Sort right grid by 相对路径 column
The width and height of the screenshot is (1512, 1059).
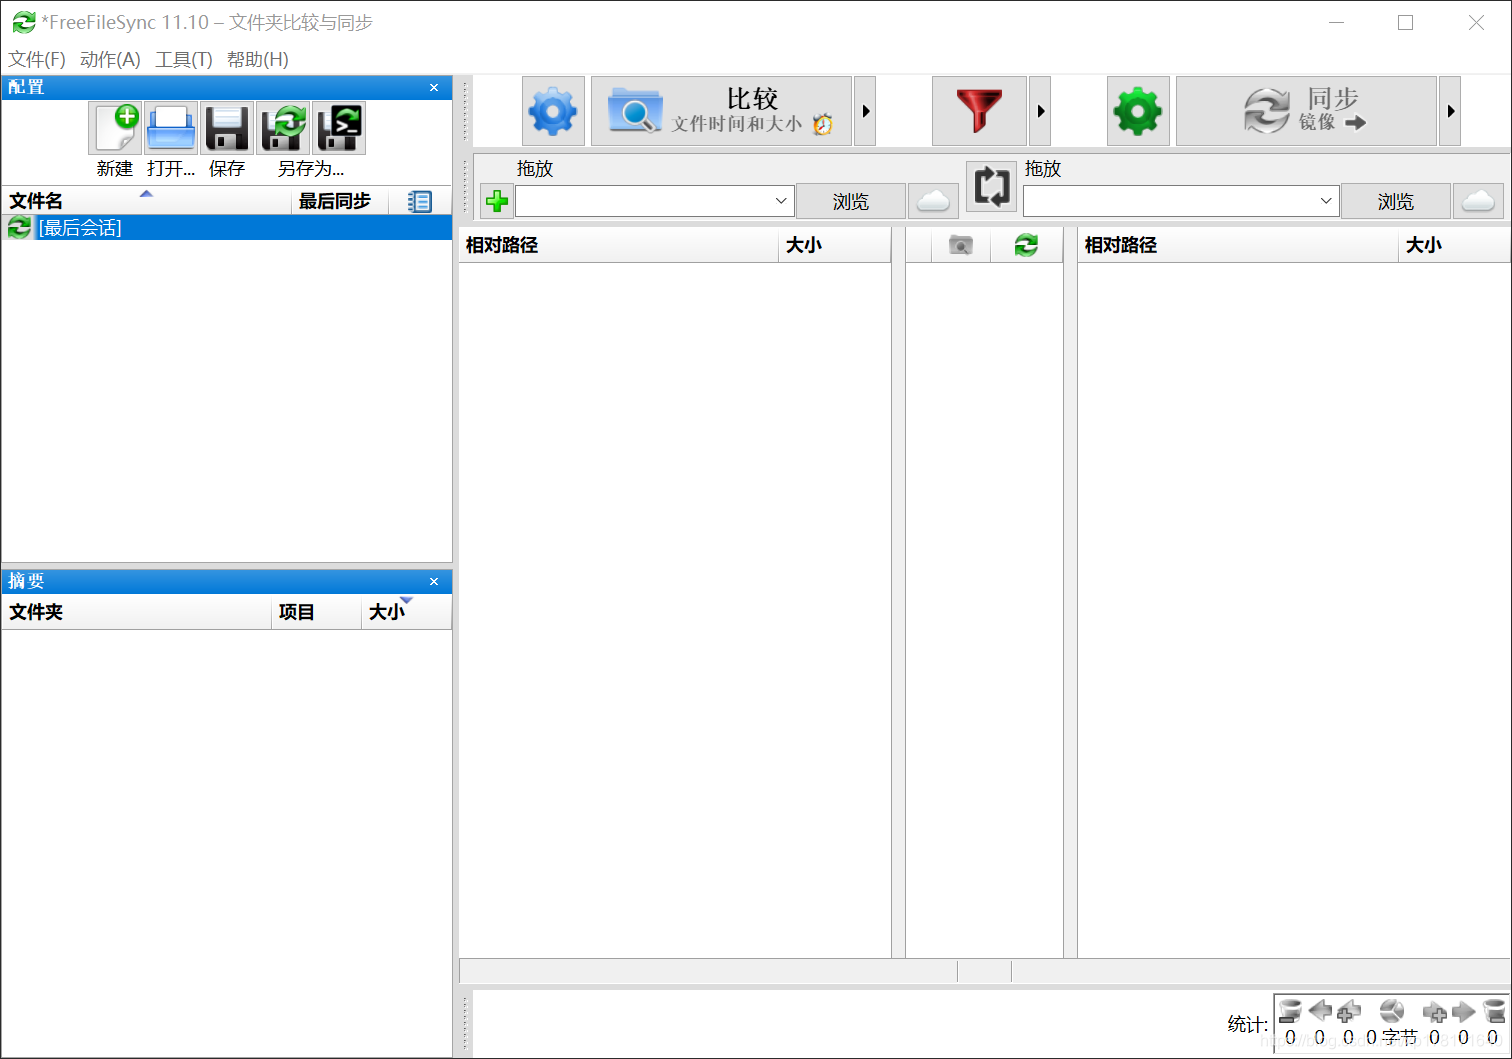click(1238, 245)
